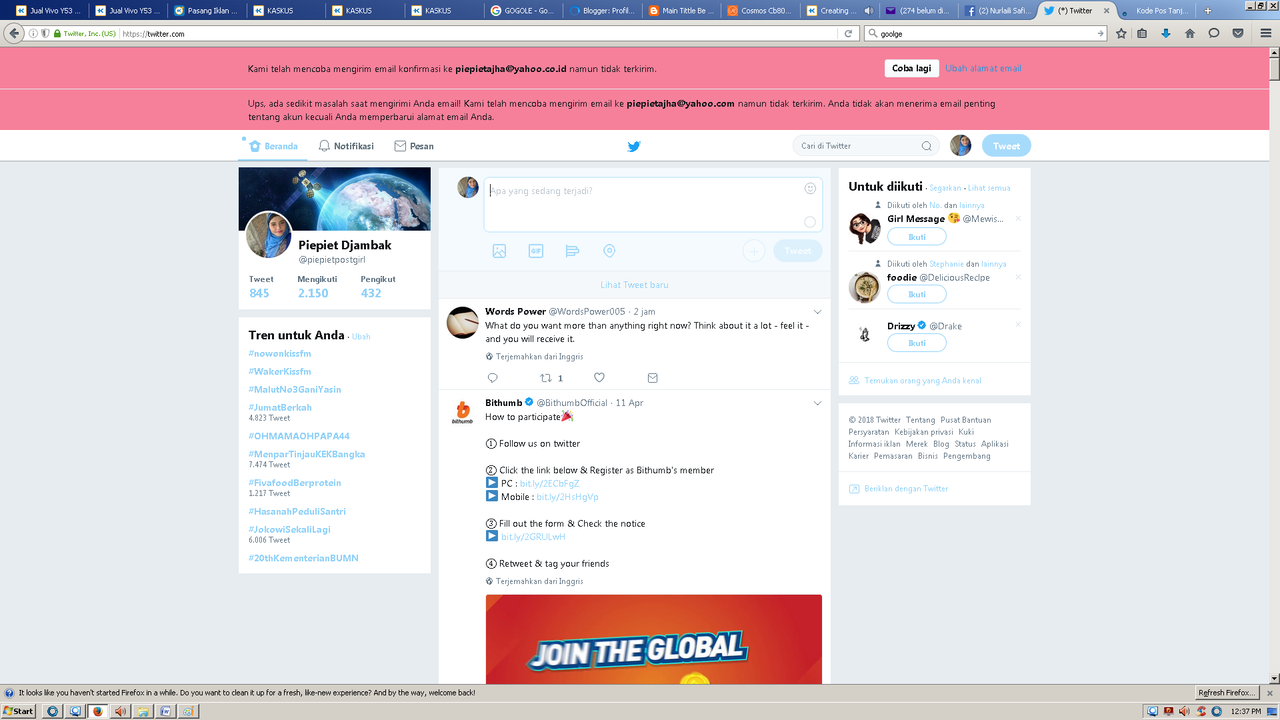Open the Bithumb tweet promotional image
The image size is (1280, 720).
point(653,639)
